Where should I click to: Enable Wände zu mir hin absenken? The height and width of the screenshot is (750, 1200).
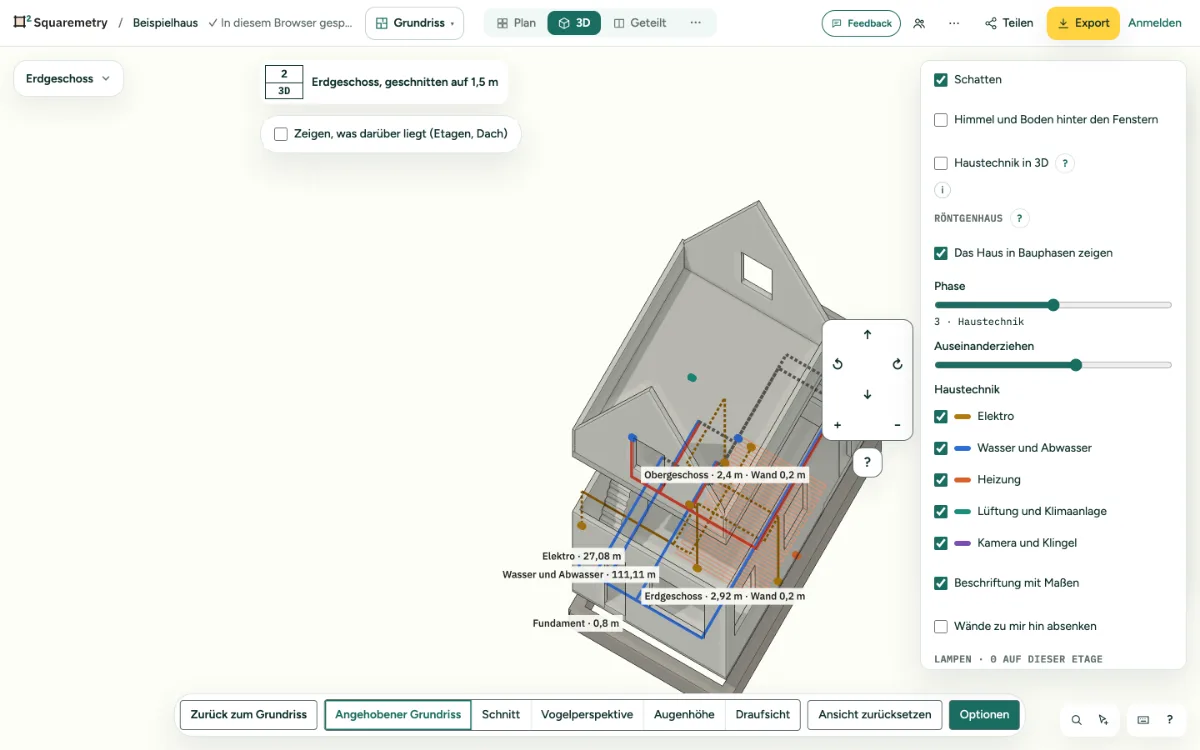pyautogui.click(x=941, y=626)
